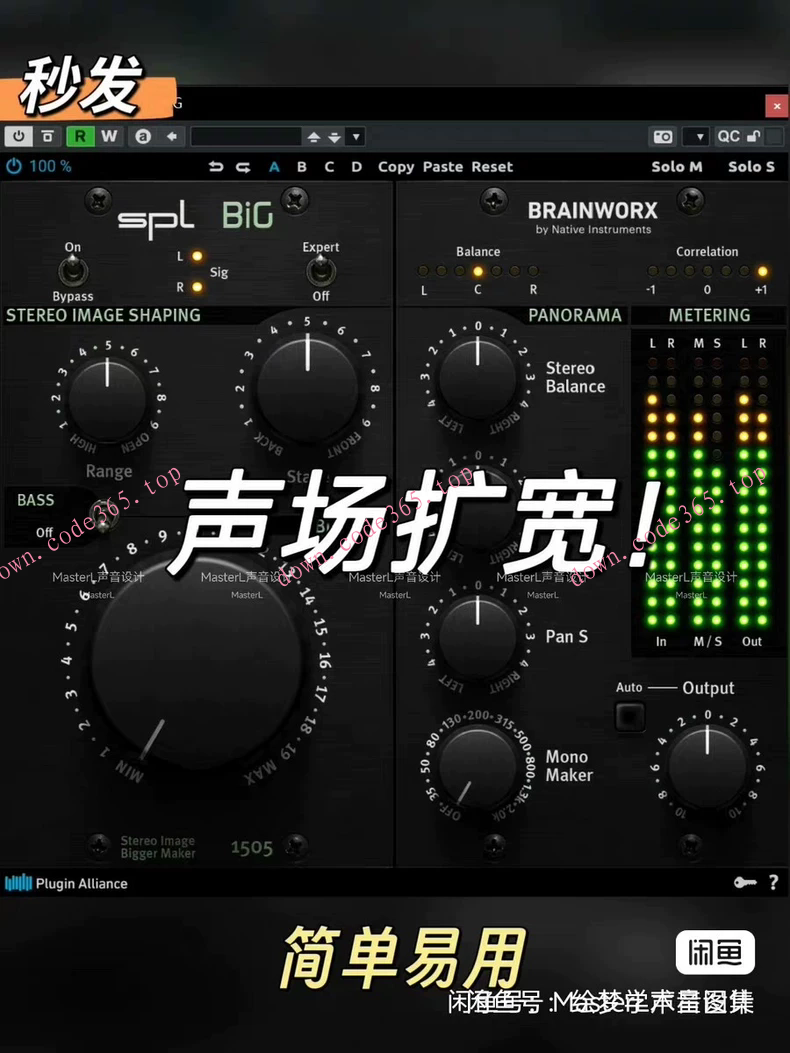Flip the On/Bypass toggle switch
The image size is (790, 1053).
click(x=73, y=272)
